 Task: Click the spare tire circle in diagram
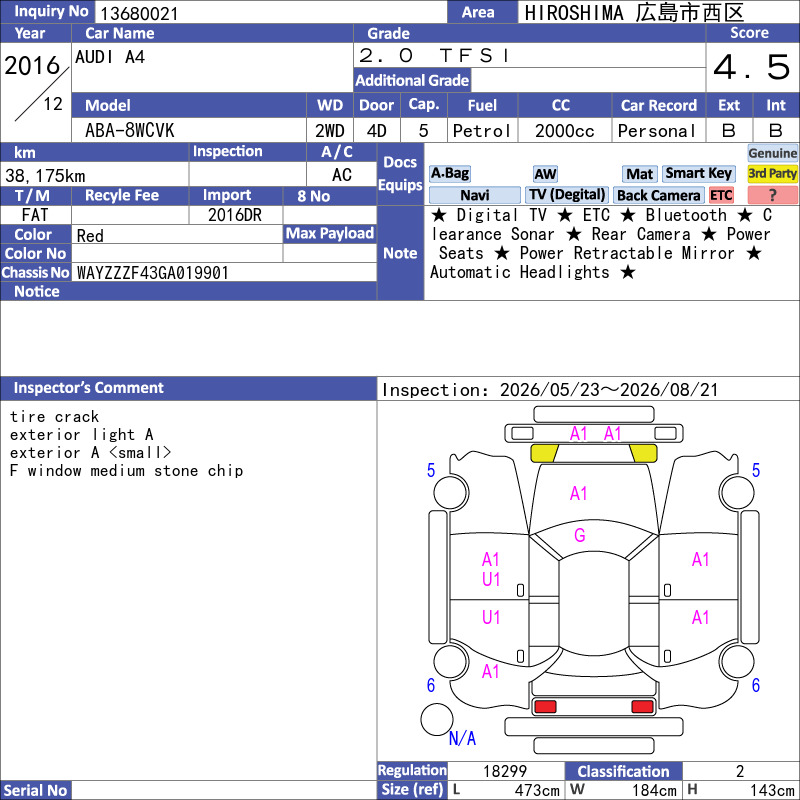coord(437,719)
